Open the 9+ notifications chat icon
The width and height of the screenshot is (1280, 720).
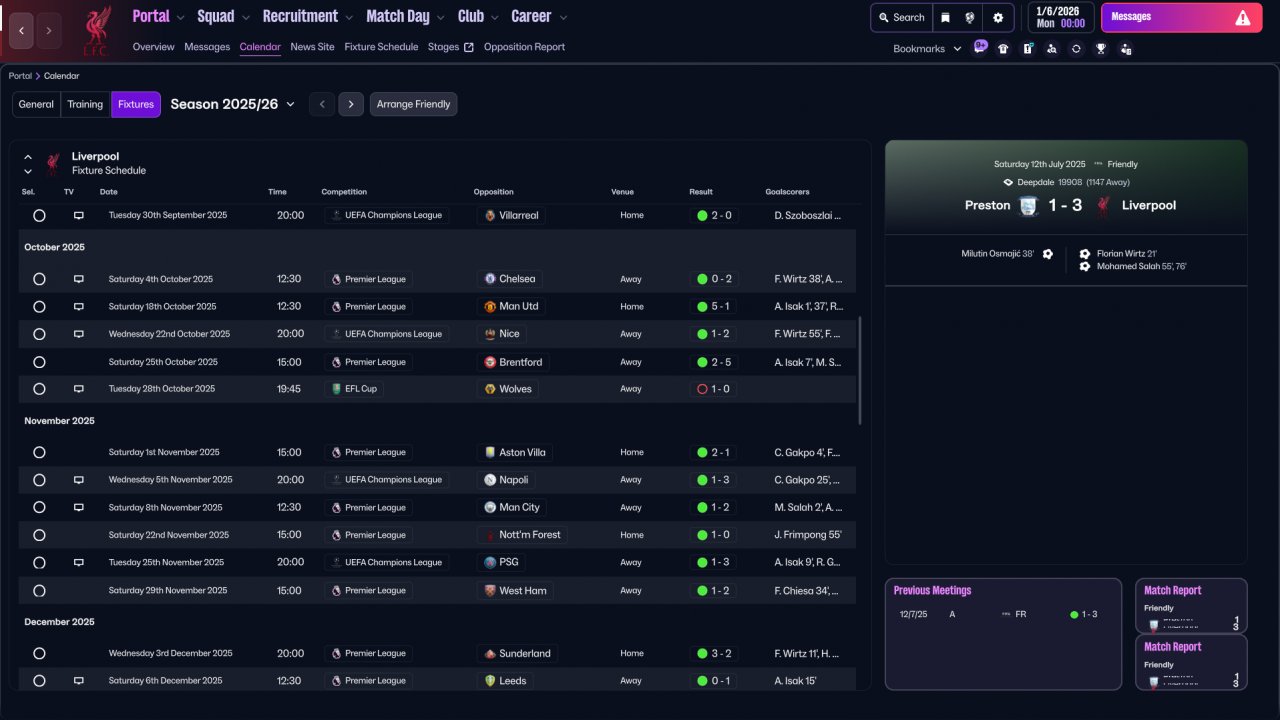pos(980,47)
